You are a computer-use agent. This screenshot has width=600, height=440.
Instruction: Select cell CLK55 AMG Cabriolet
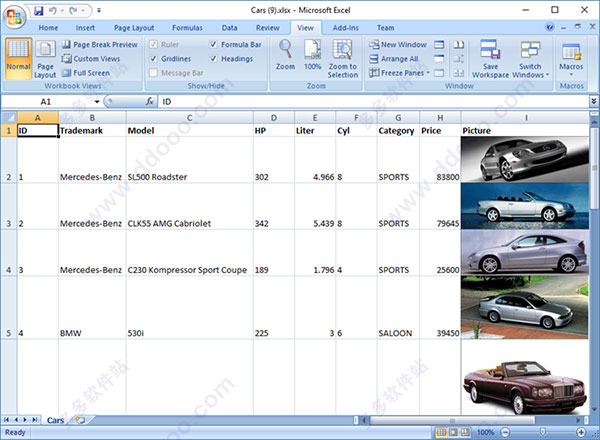point(189,207)
